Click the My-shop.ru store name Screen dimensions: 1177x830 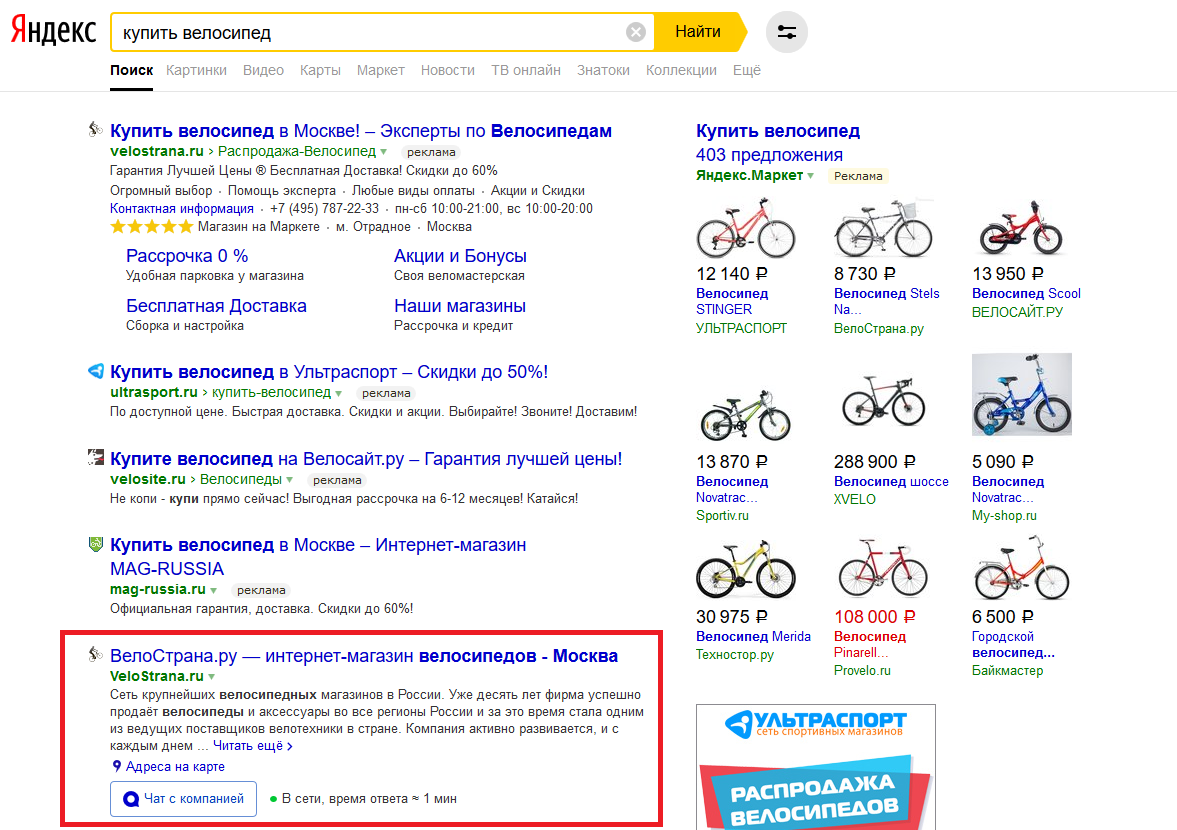pyautogui.click(x=1004, y=516)
